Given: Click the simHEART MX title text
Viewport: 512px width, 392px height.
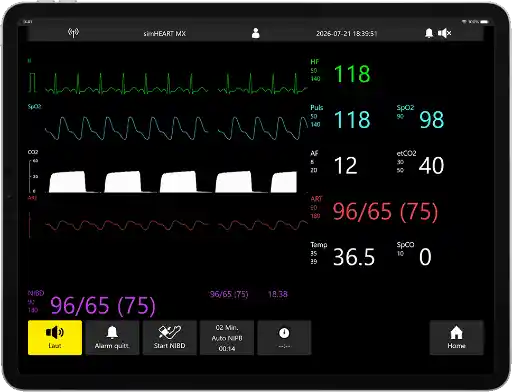Looking at the screenshot, I should click(165, 33).
